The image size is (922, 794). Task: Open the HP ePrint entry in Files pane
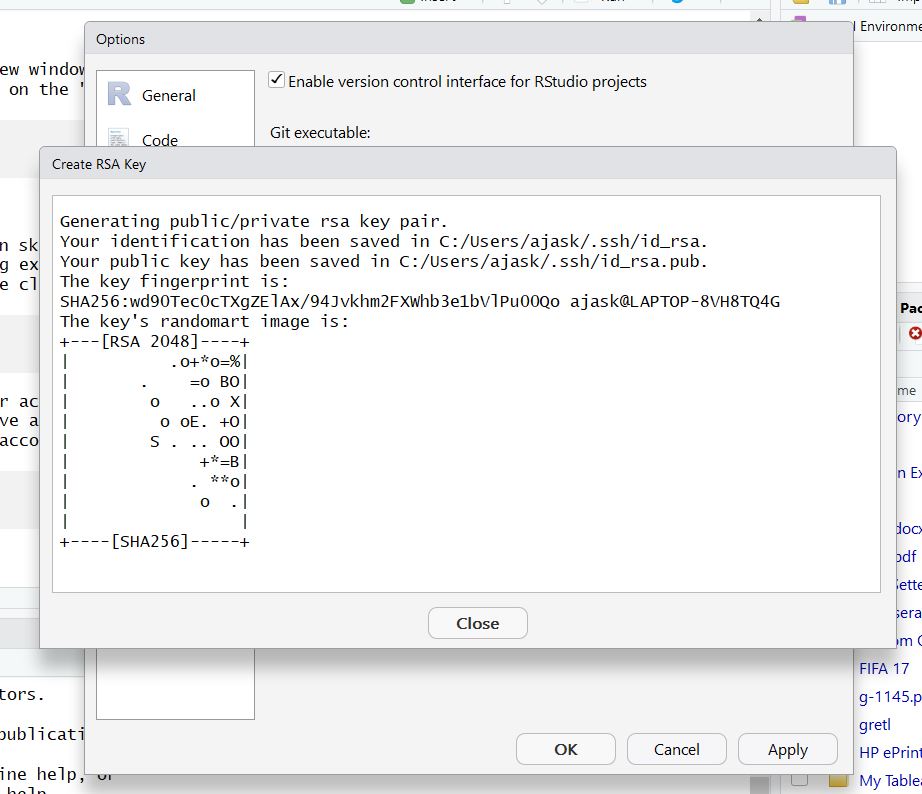click(890, 753)
